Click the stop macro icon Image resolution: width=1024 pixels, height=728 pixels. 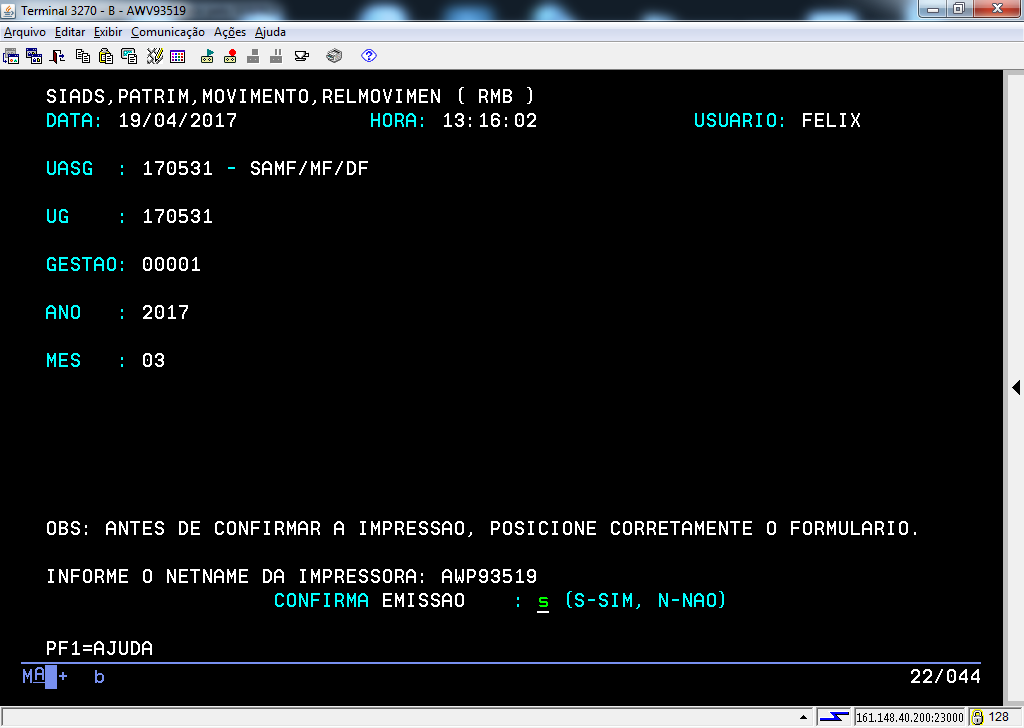click(253, 56)
